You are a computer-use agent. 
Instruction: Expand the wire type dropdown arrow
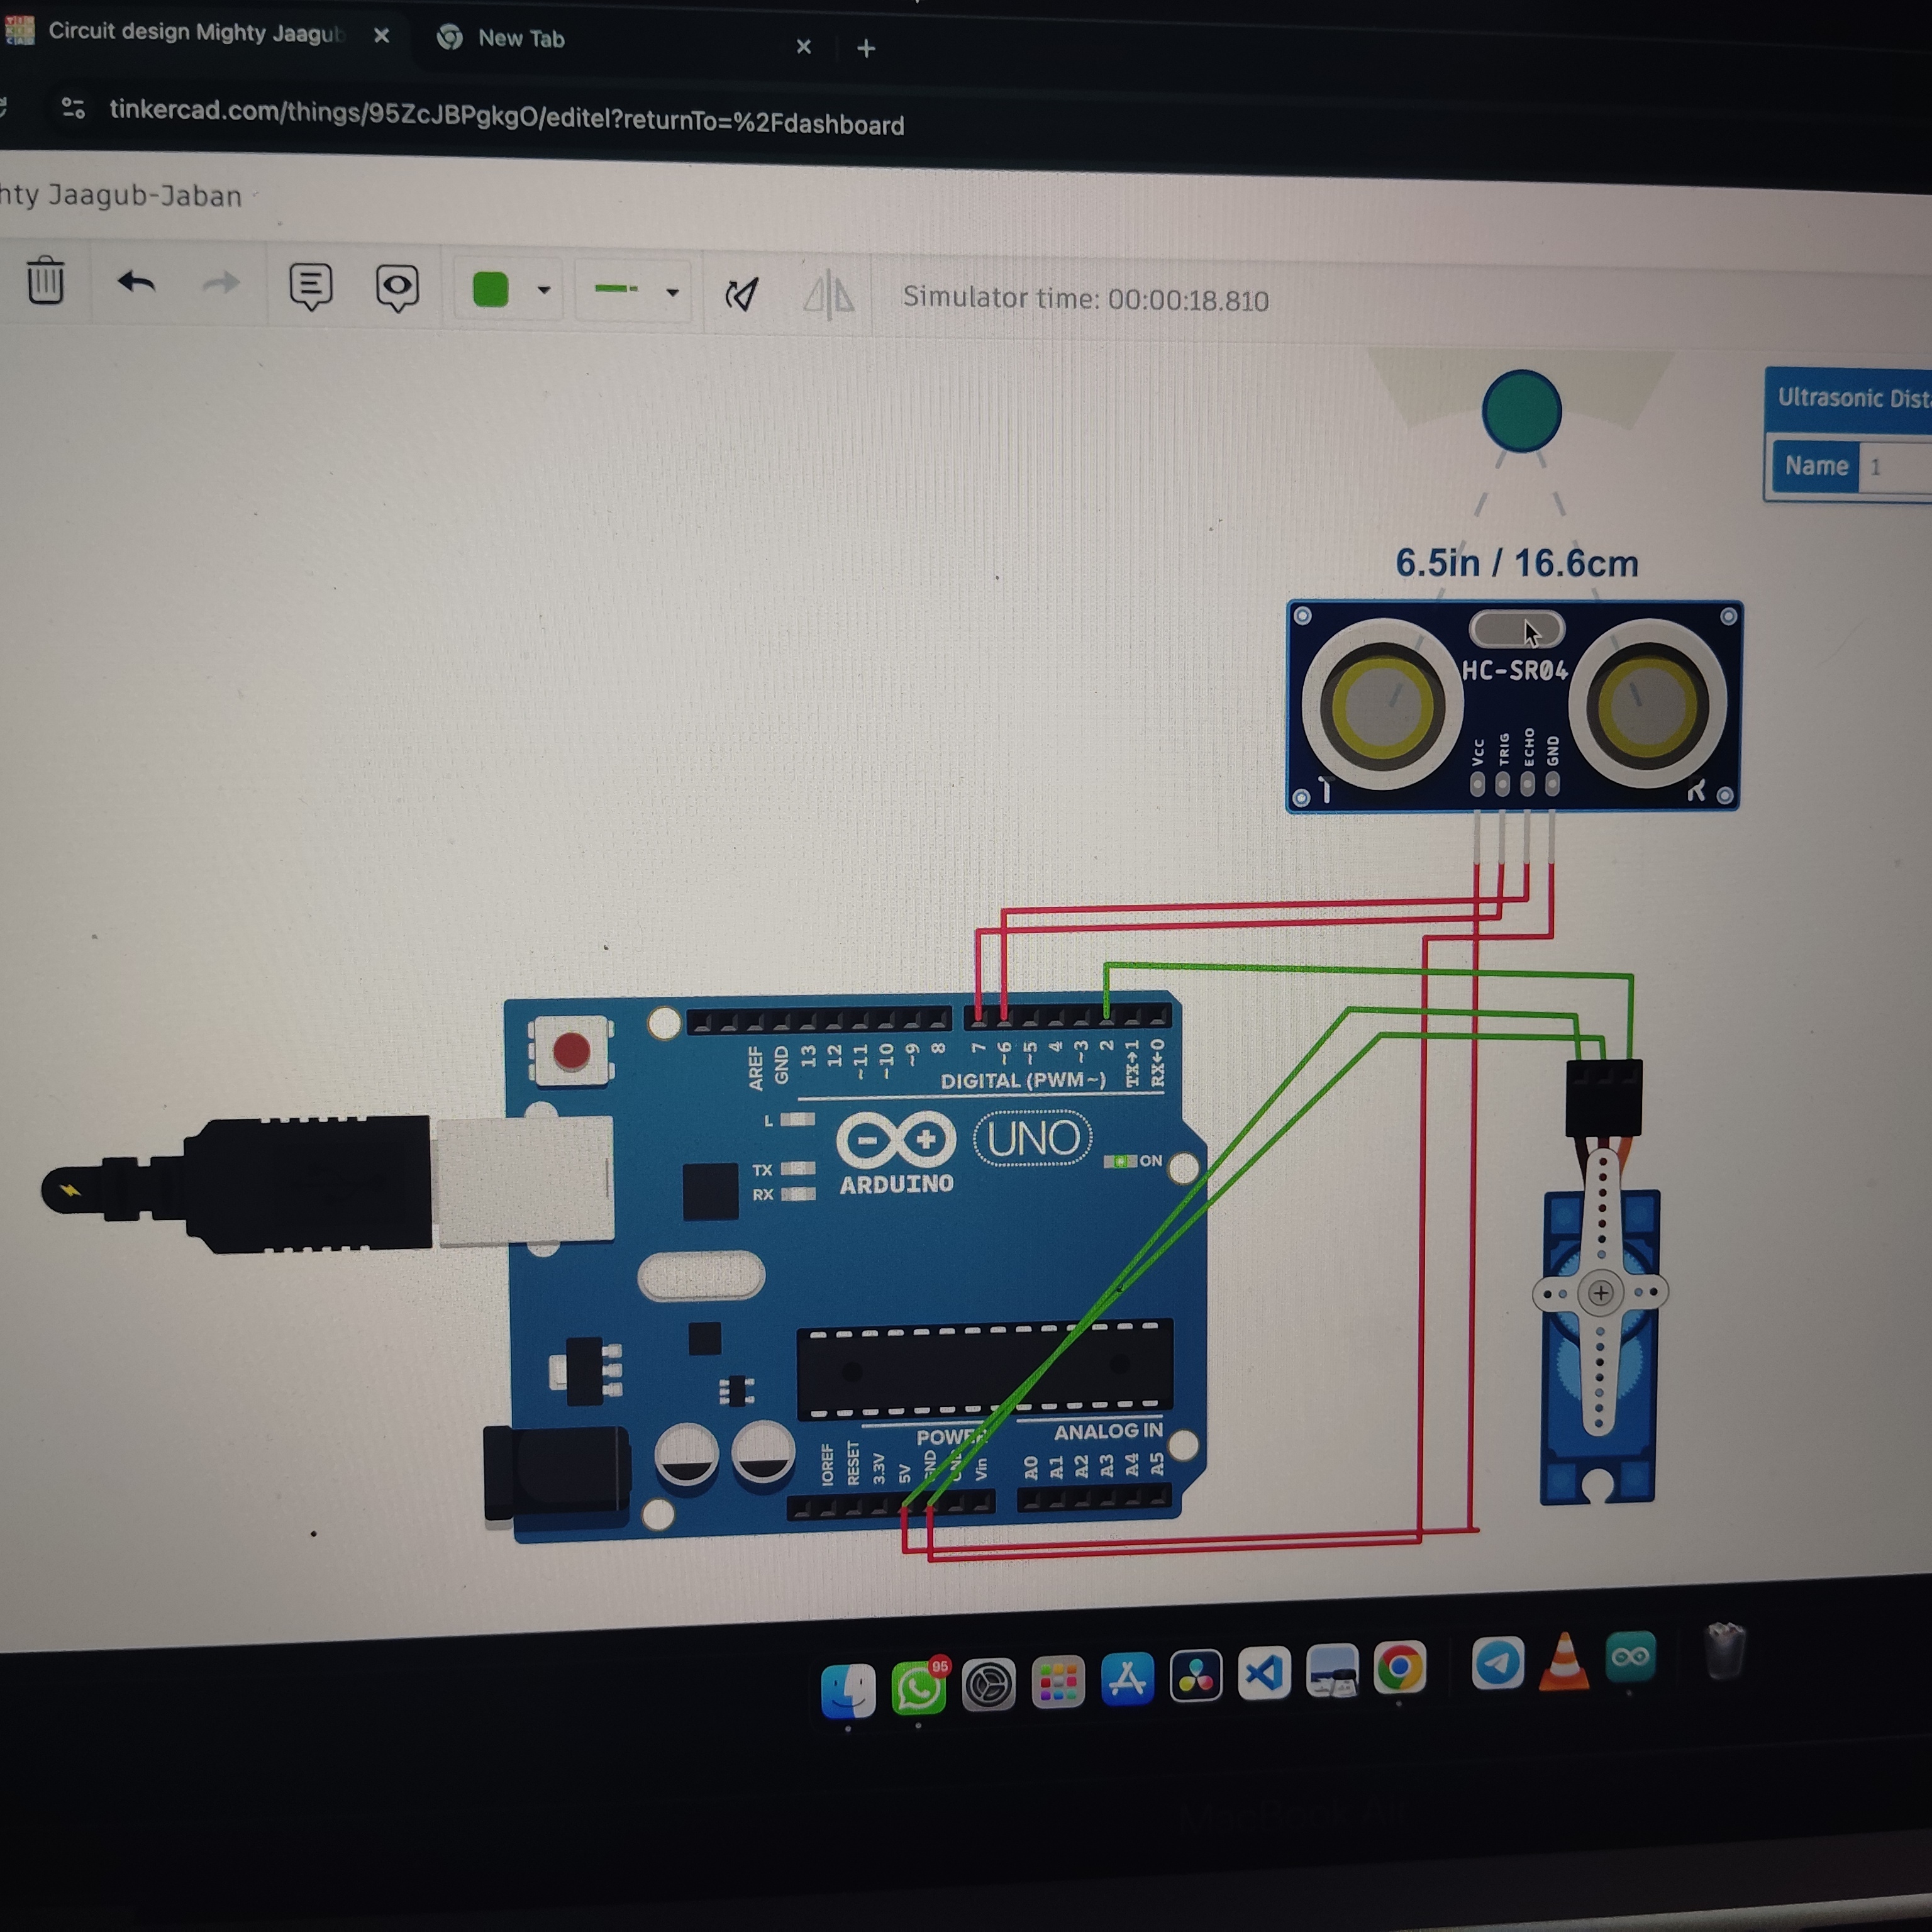coord(672,293)
